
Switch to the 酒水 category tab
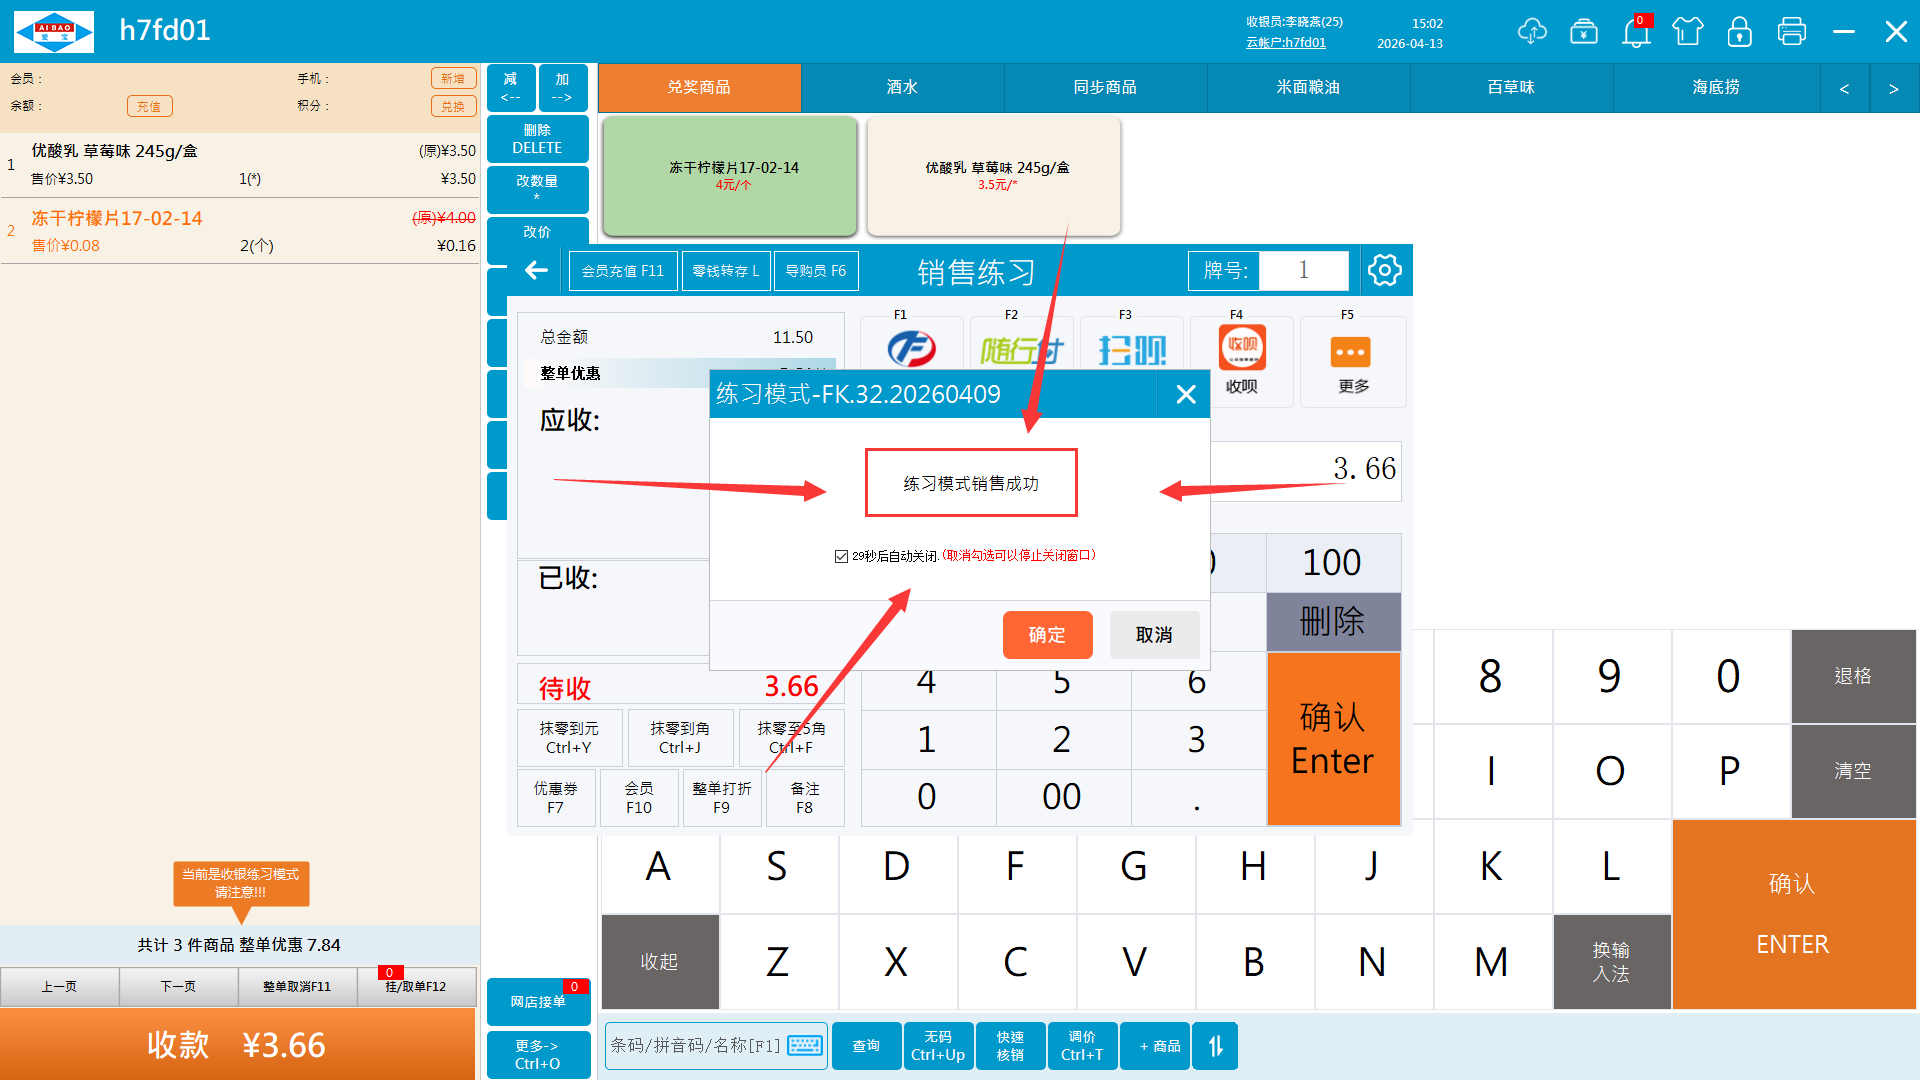click(x=901, y=88)
